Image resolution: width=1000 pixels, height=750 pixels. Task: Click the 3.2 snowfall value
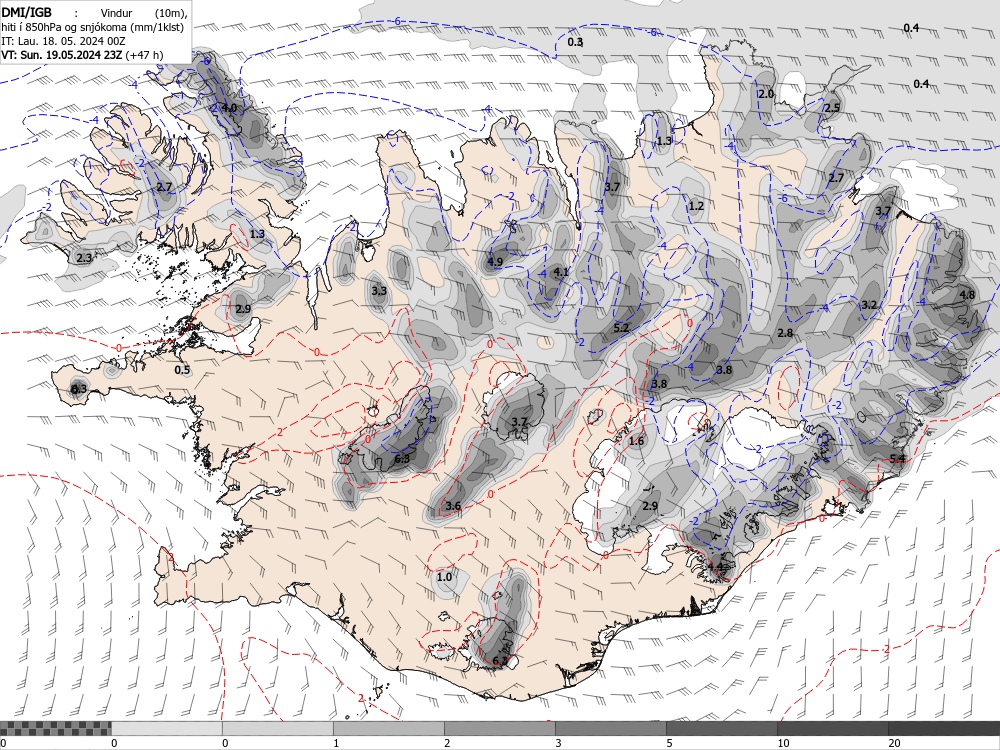pyautogui.click(x=869, y=305)
